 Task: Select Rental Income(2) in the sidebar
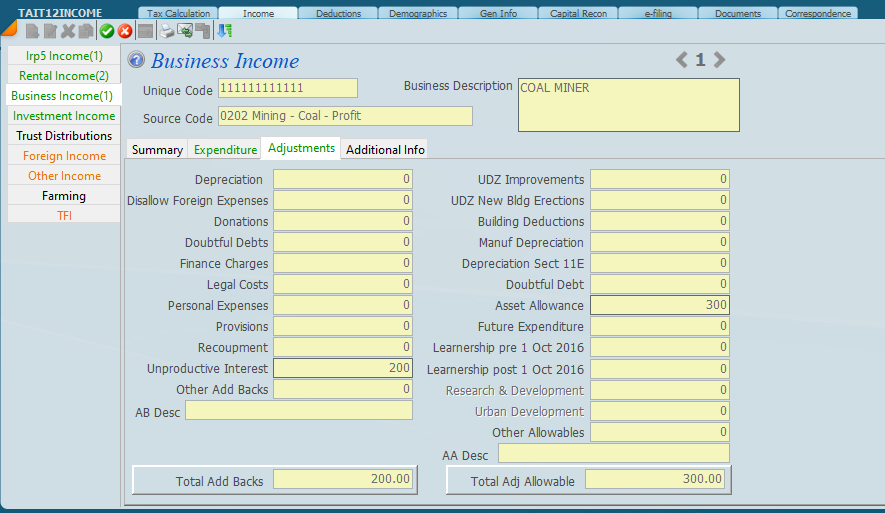pos(64,76)
